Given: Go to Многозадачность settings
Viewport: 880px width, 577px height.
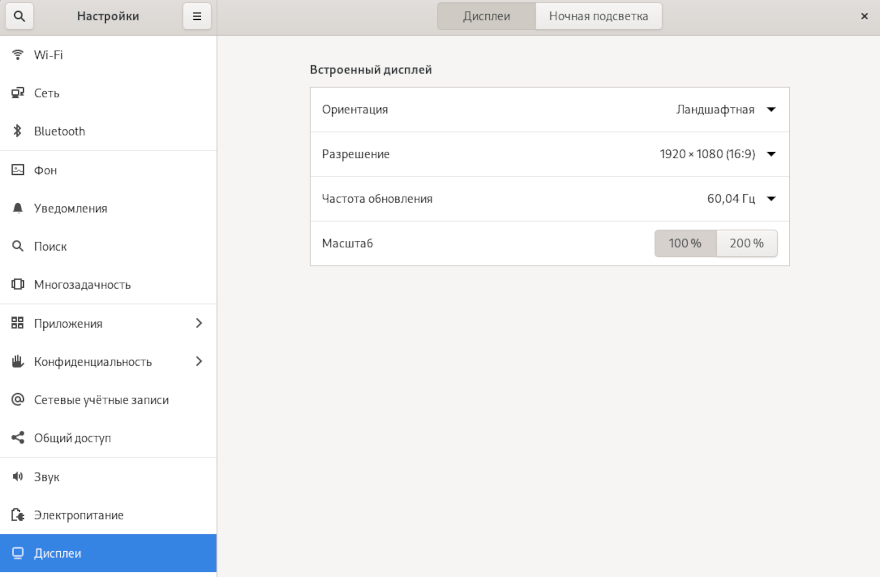Looking at the screenshot, I should tap(82, 284).
